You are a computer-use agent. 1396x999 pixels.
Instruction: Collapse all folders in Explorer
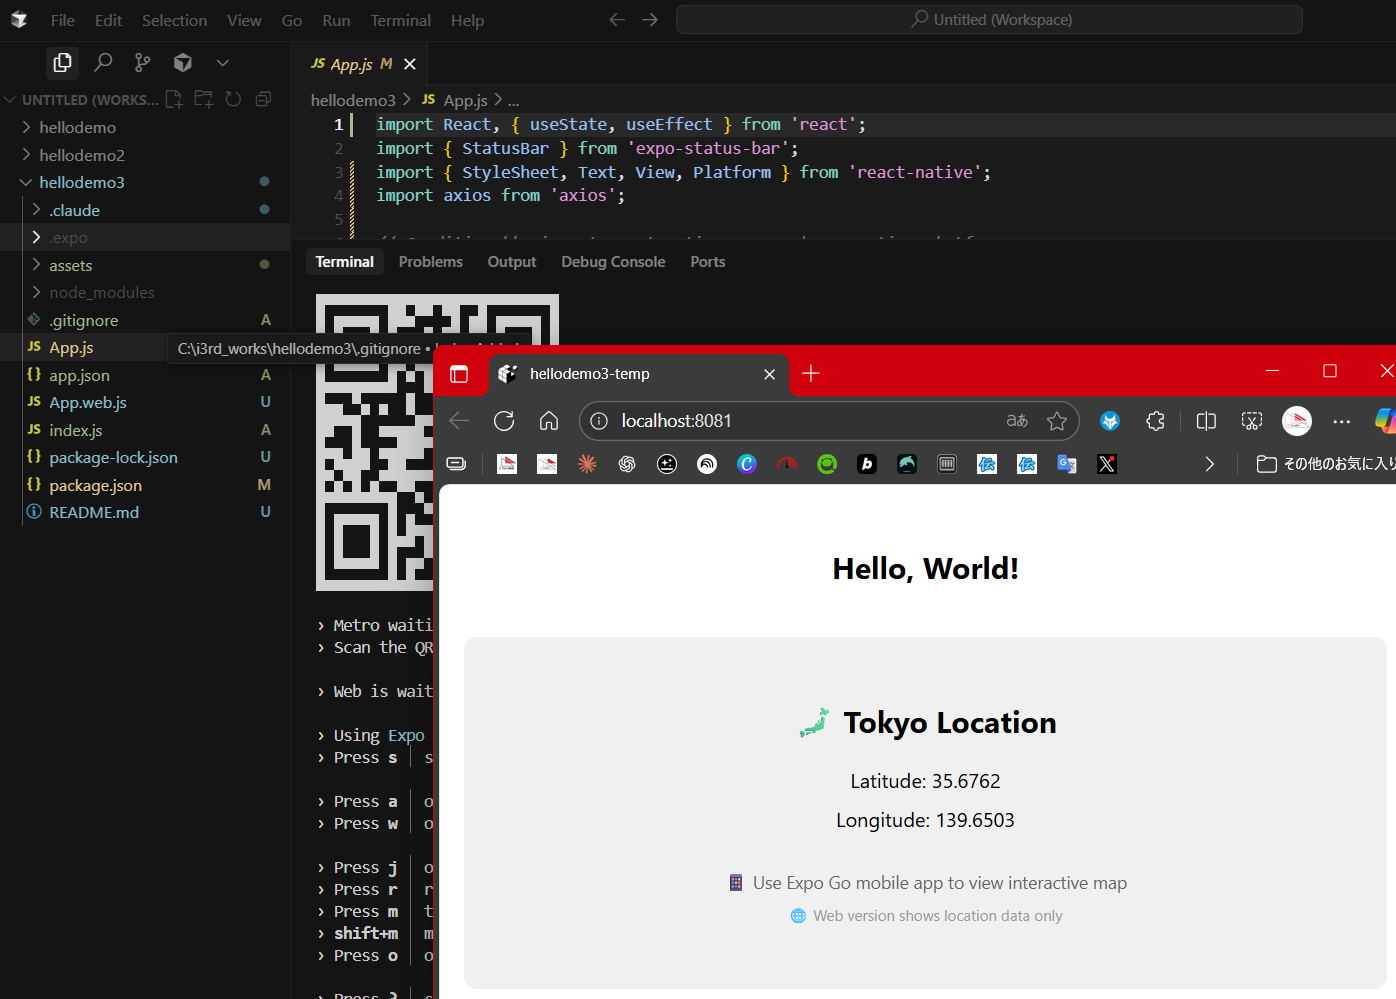click(x=263, y=99)
